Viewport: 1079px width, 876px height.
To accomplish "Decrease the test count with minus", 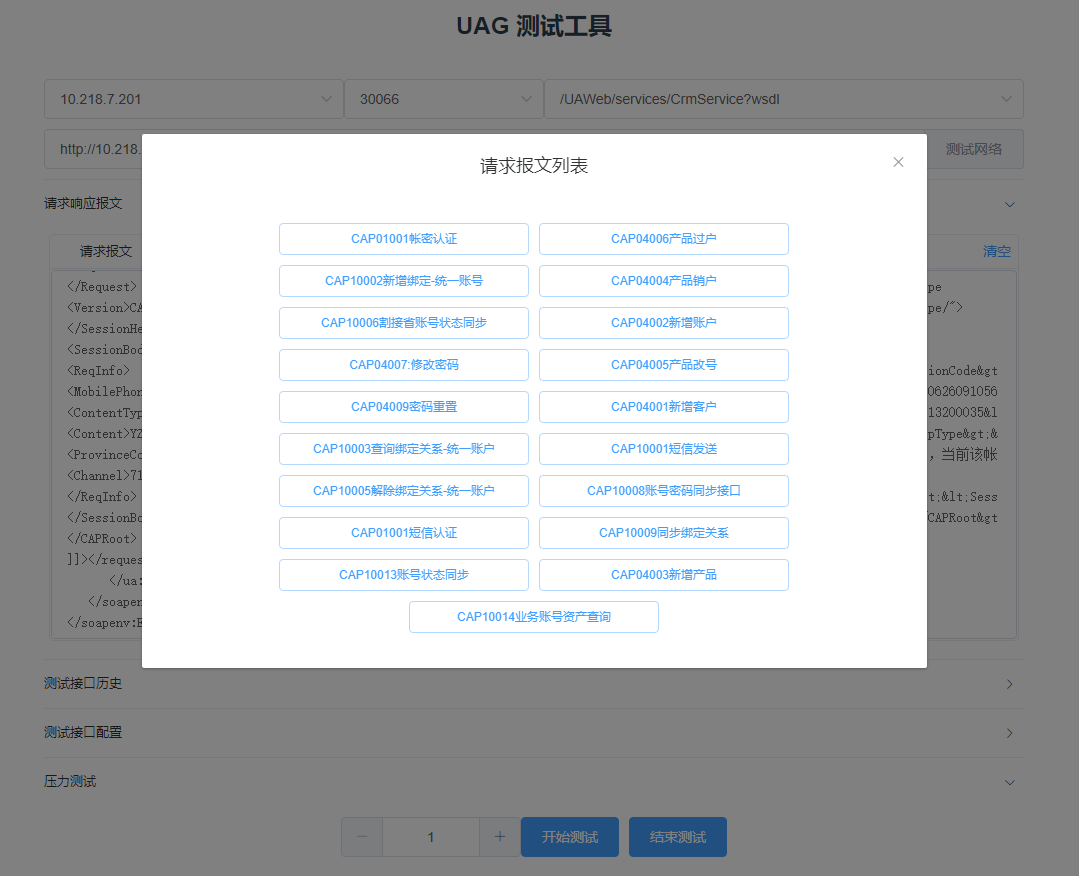I will click(x=362, y=837).
